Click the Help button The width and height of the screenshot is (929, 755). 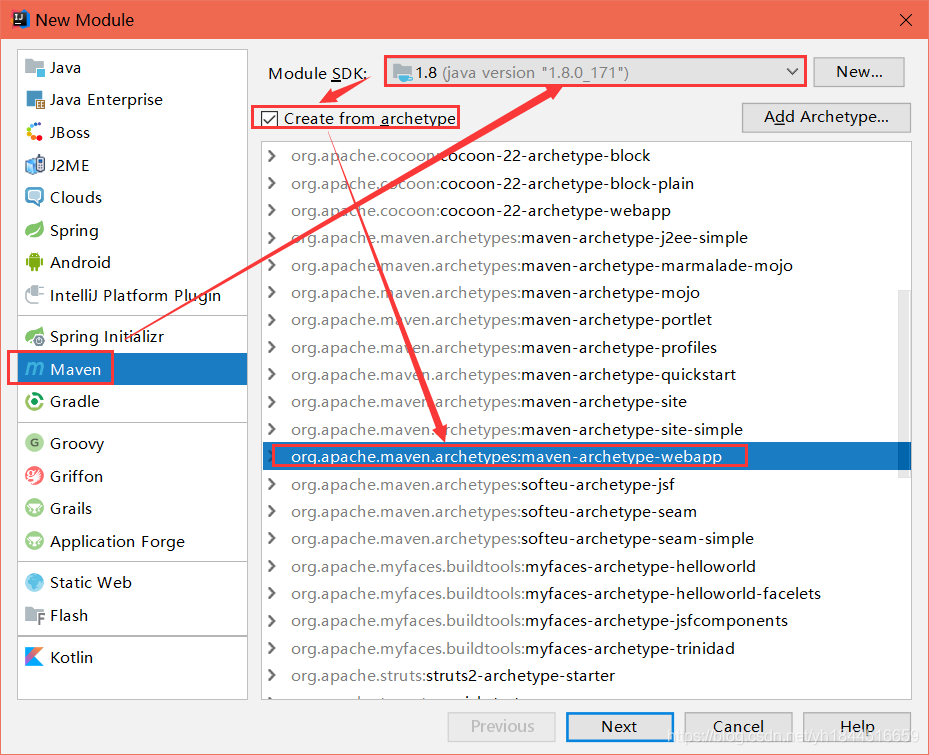coord(857,727)
